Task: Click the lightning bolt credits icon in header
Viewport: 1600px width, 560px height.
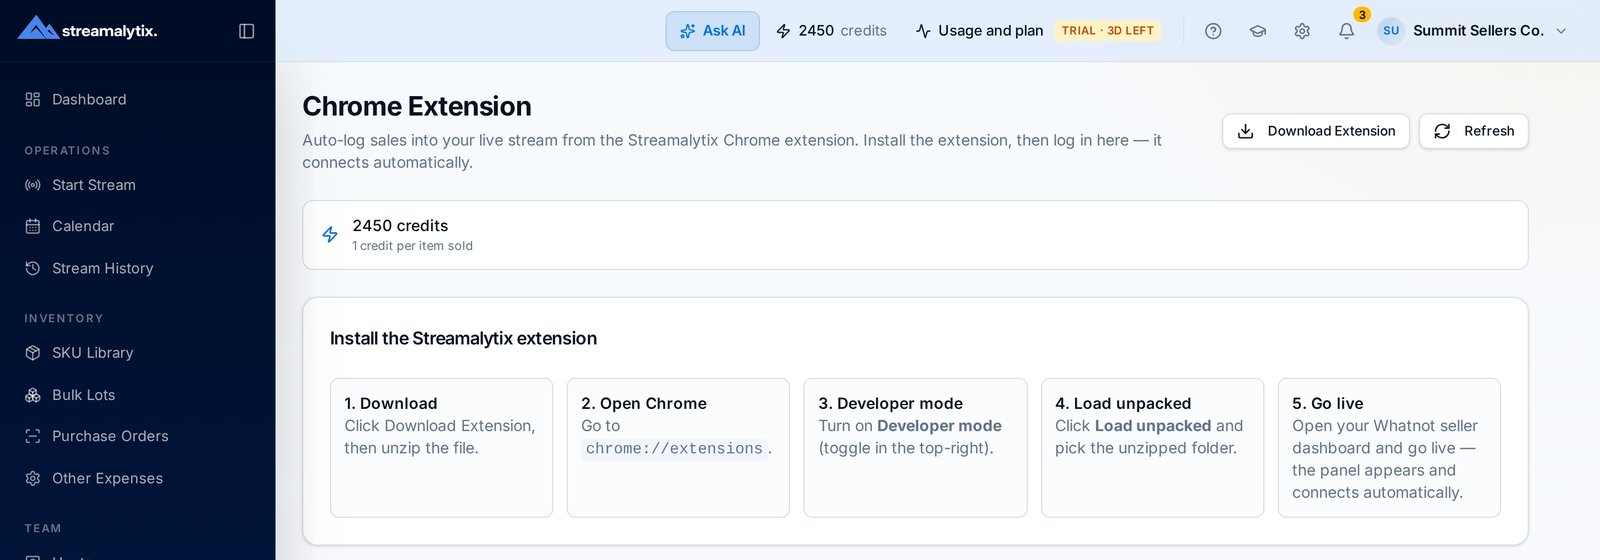Action: 784,31
